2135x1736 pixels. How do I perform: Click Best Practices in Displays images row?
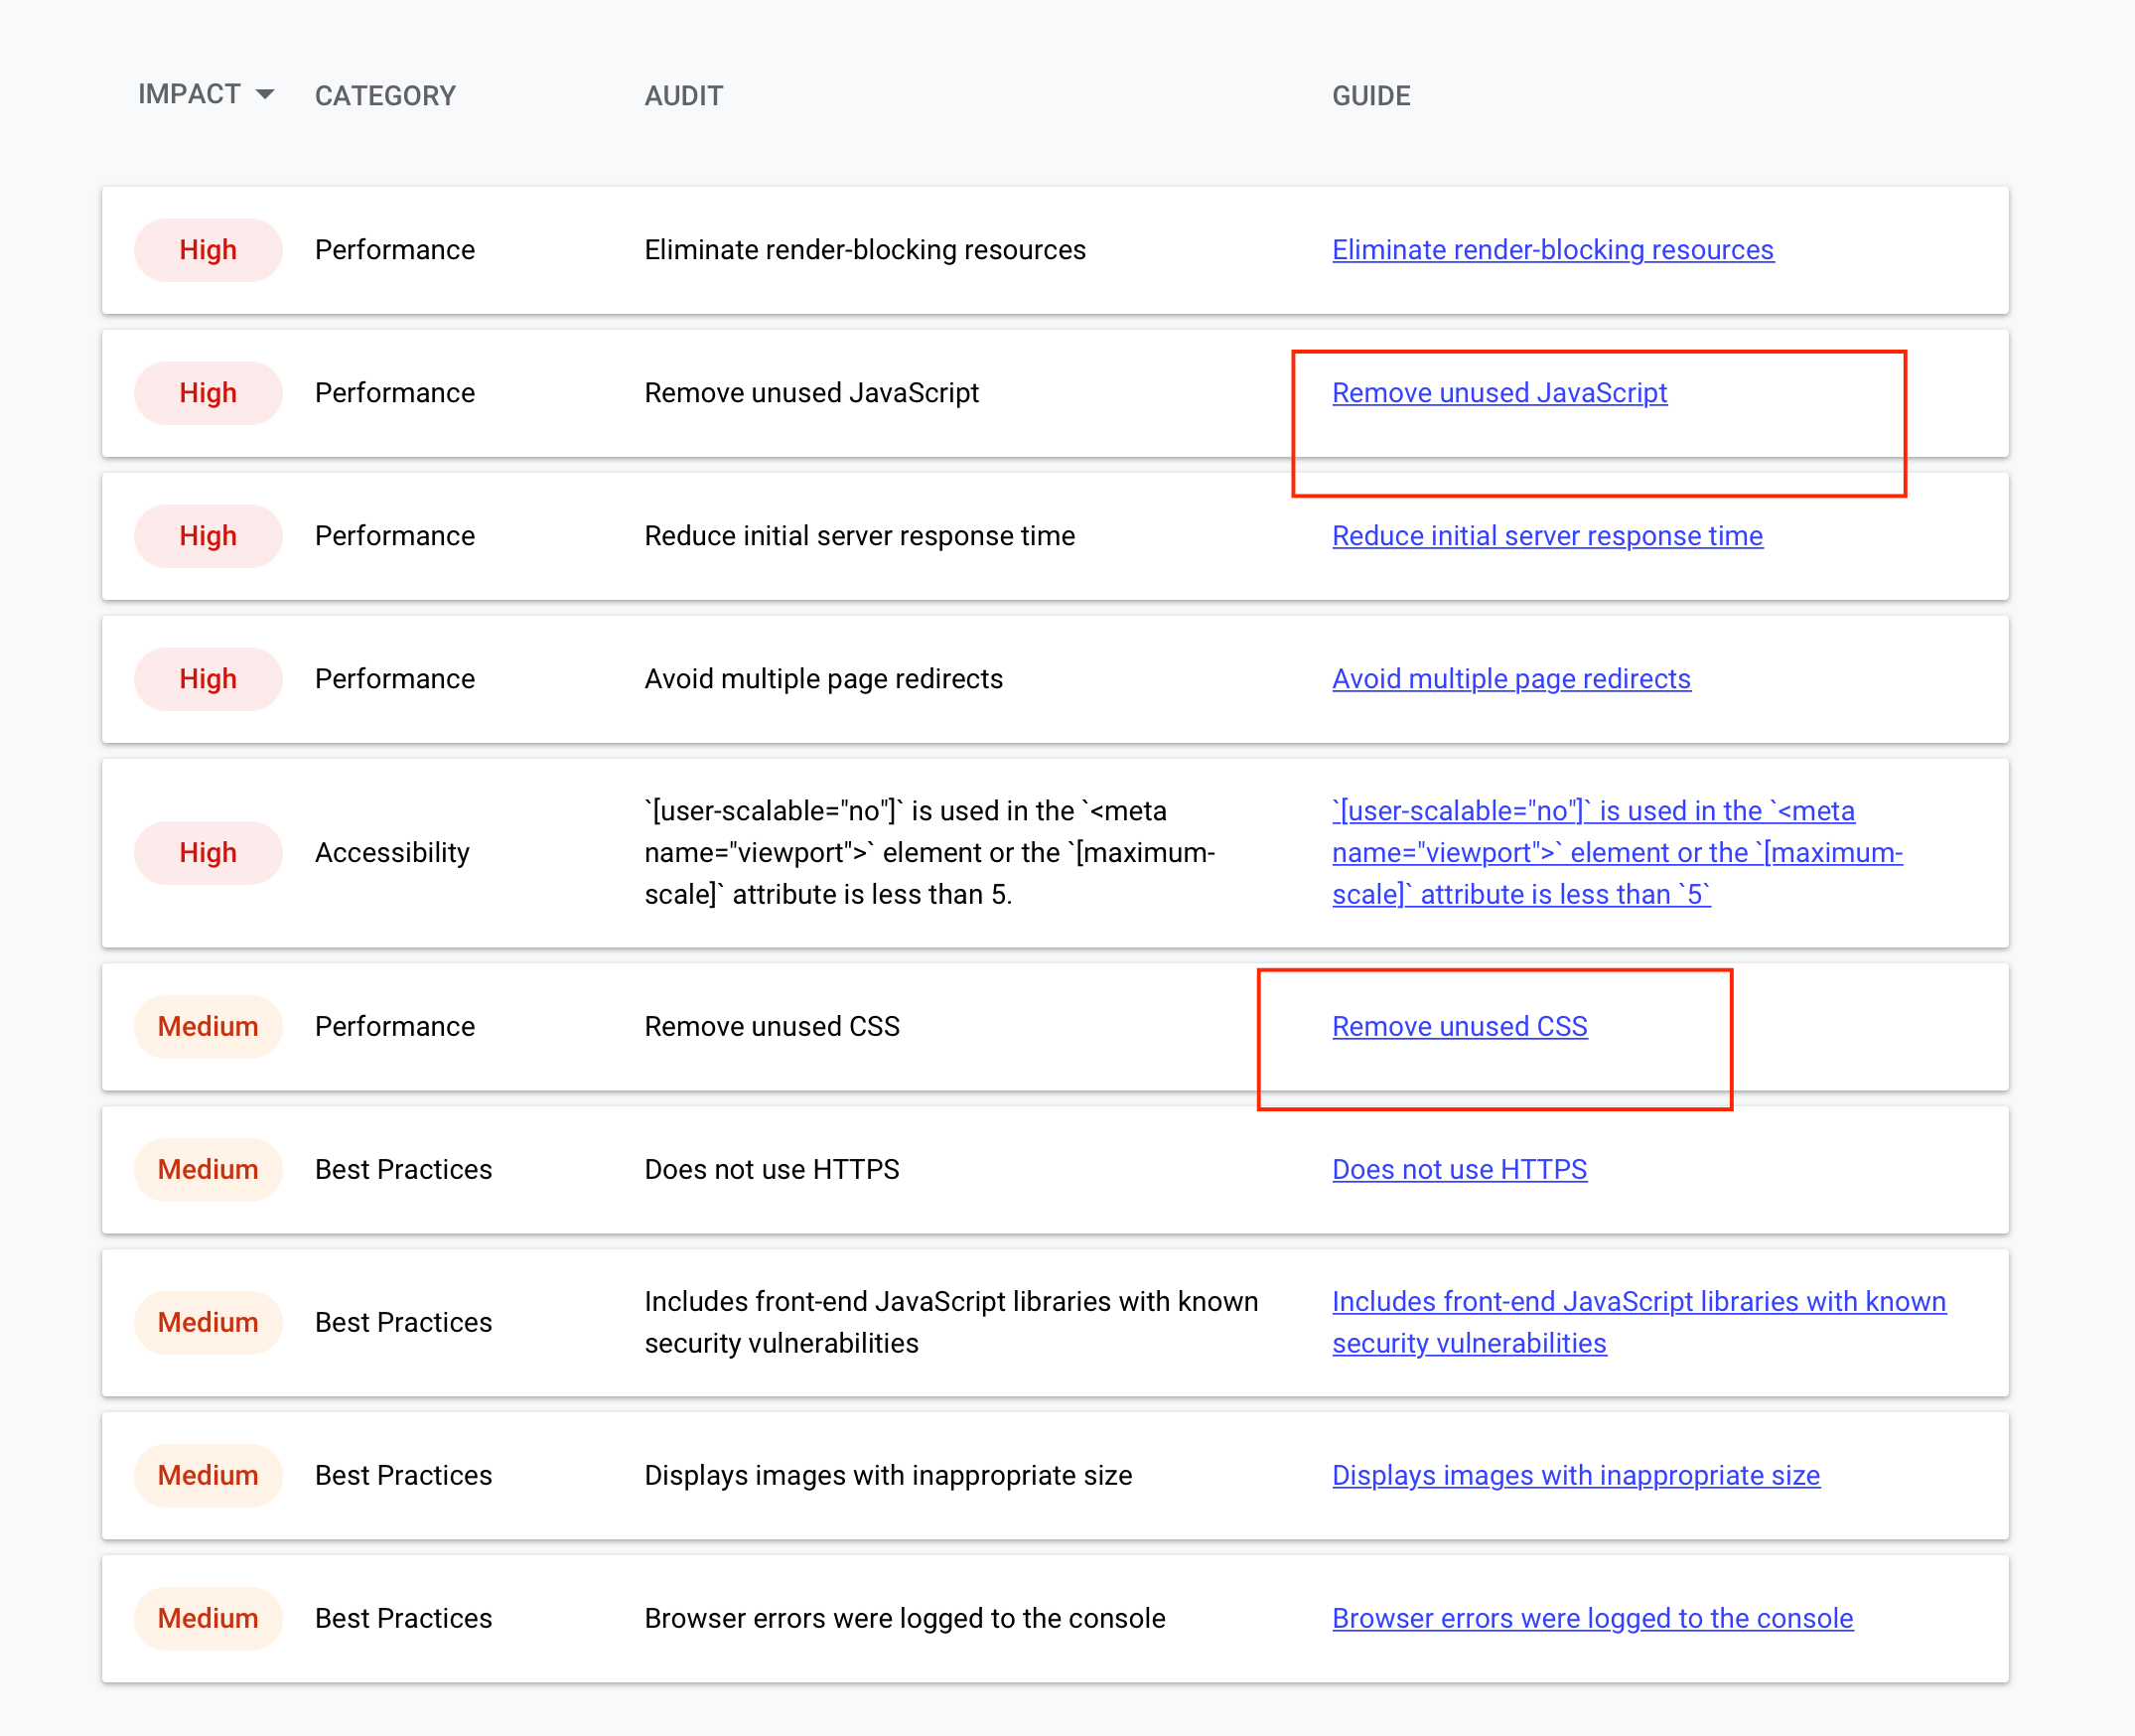coord(403,1476)
